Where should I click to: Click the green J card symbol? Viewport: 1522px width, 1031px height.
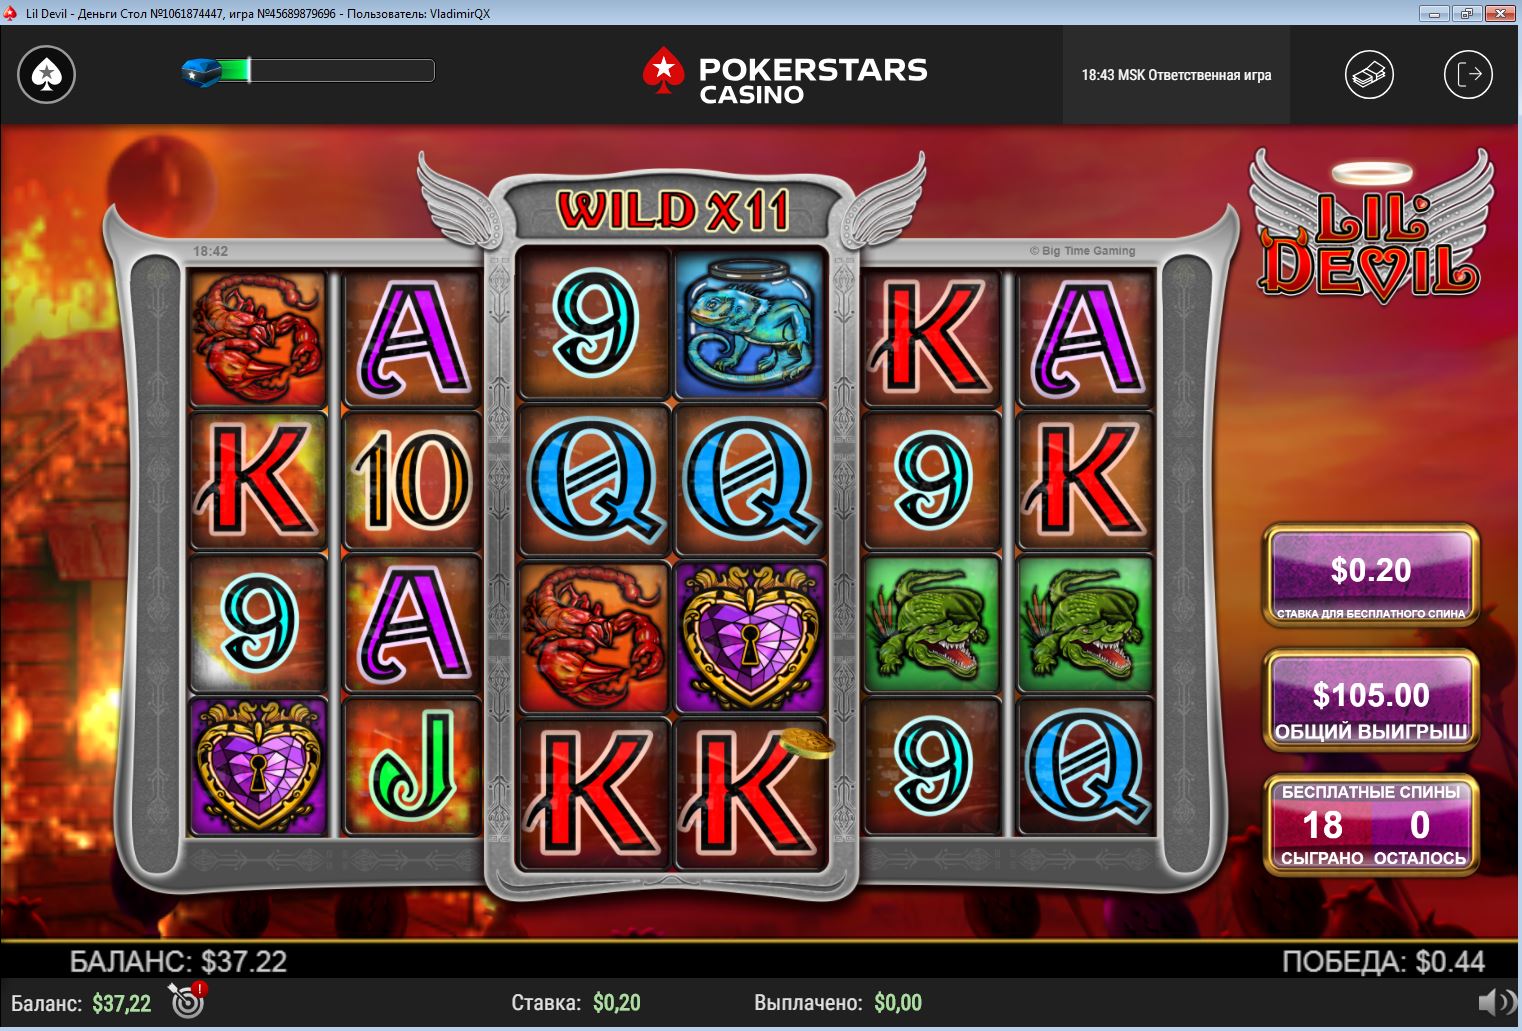[x=412, y=767]
